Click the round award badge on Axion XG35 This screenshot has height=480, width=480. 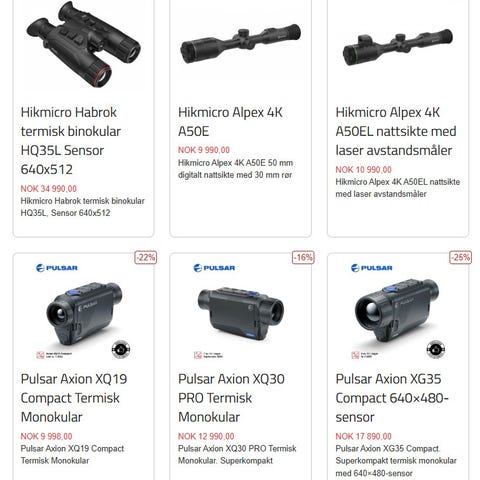[436, 349]
